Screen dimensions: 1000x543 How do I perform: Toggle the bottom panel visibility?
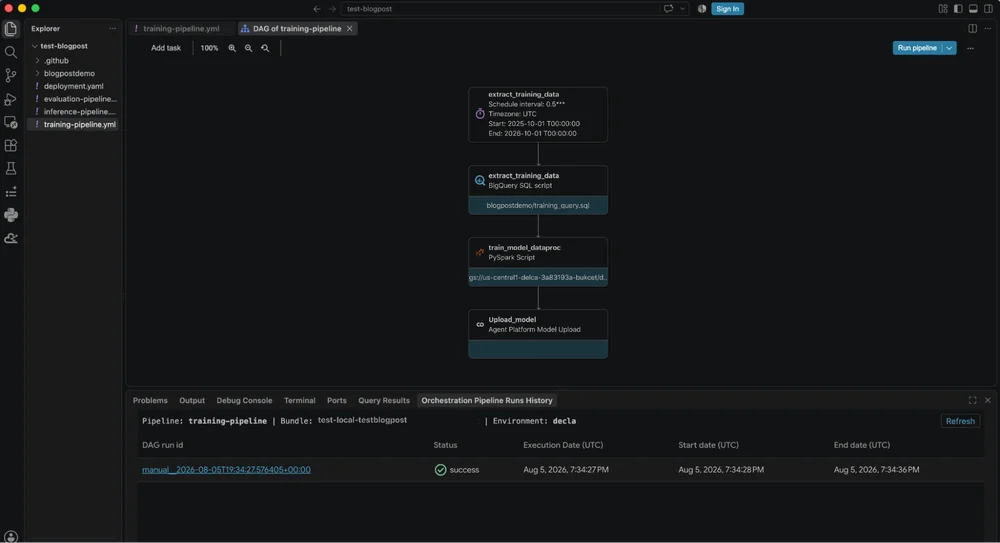(973, 9)
